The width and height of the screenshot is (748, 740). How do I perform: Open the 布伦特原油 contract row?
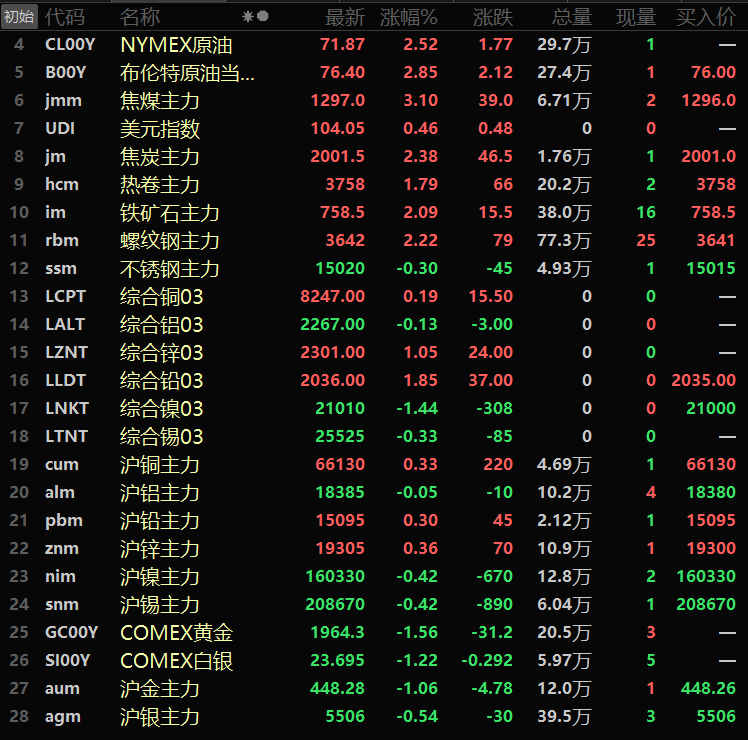(x=187, y=73)
